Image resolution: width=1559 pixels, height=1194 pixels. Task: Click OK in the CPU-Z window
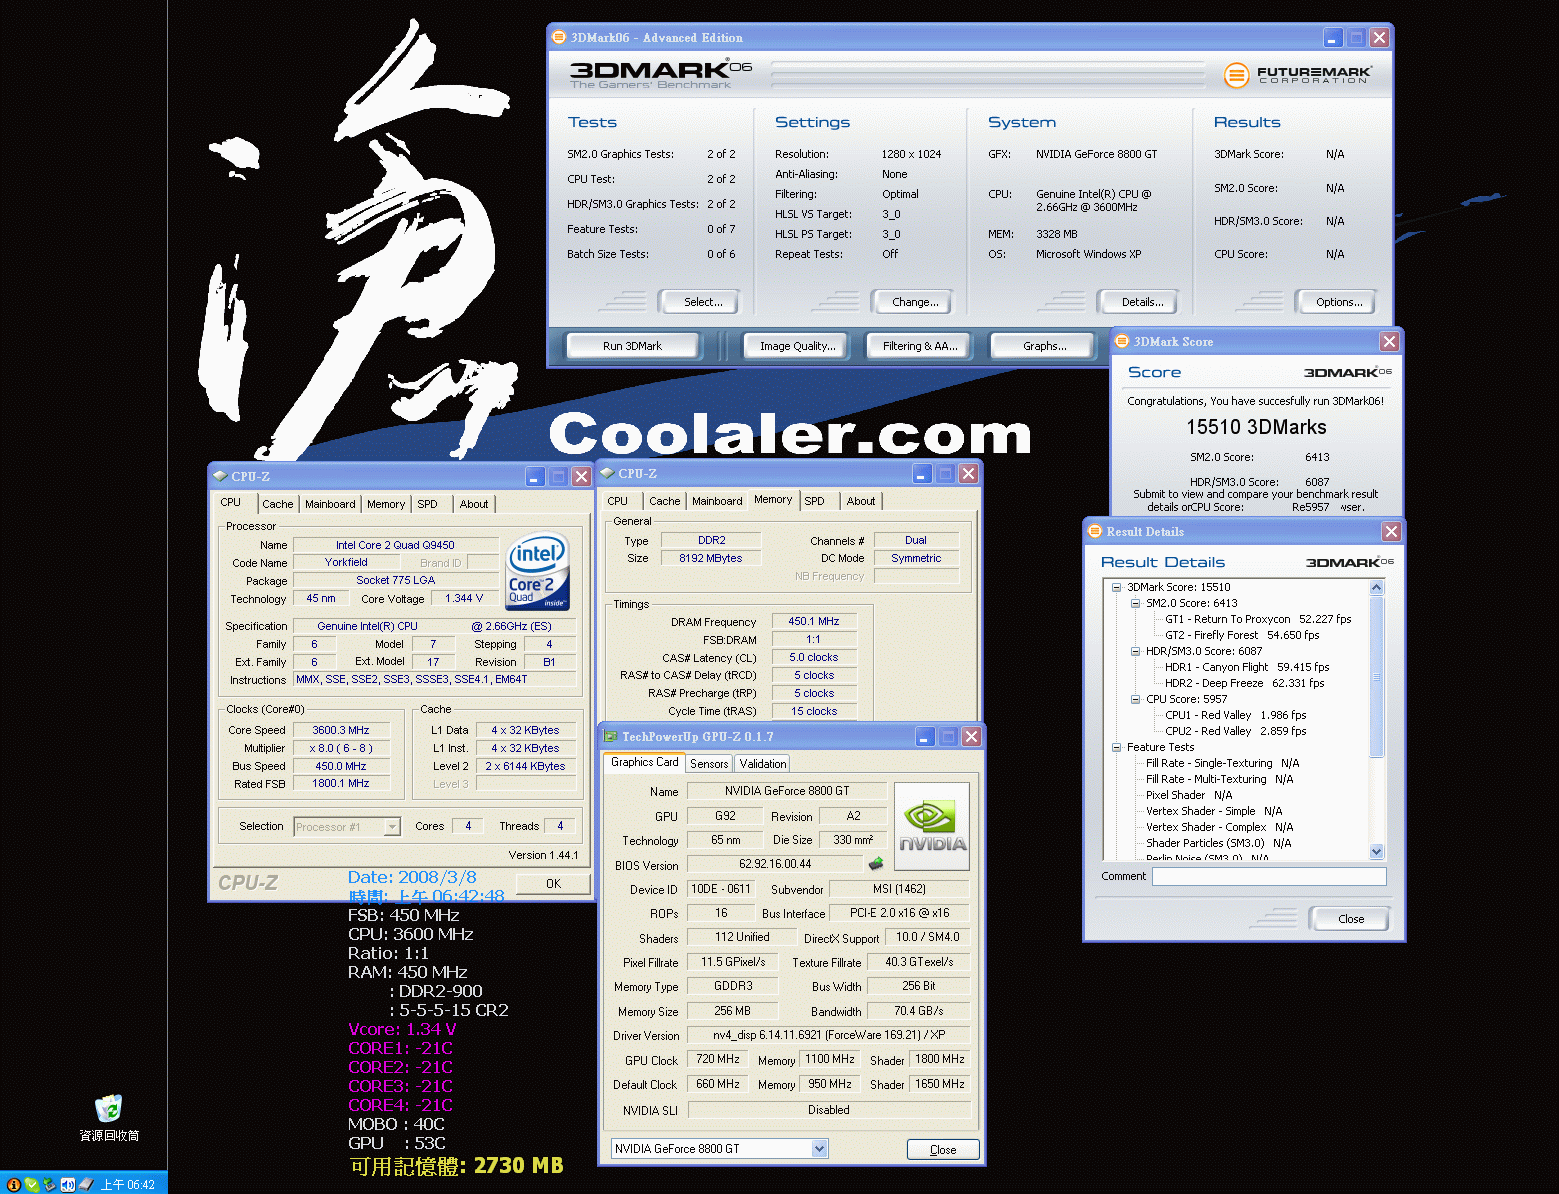pos(553,884)
